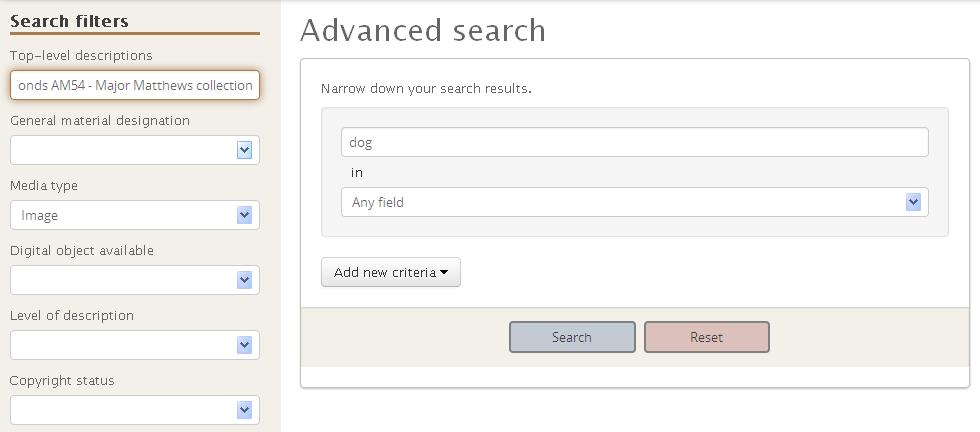The width and height of the screenshot is (980, 432).
Task: Click the Copyright status dropdown arrow icon
Action: click(244, 410)
